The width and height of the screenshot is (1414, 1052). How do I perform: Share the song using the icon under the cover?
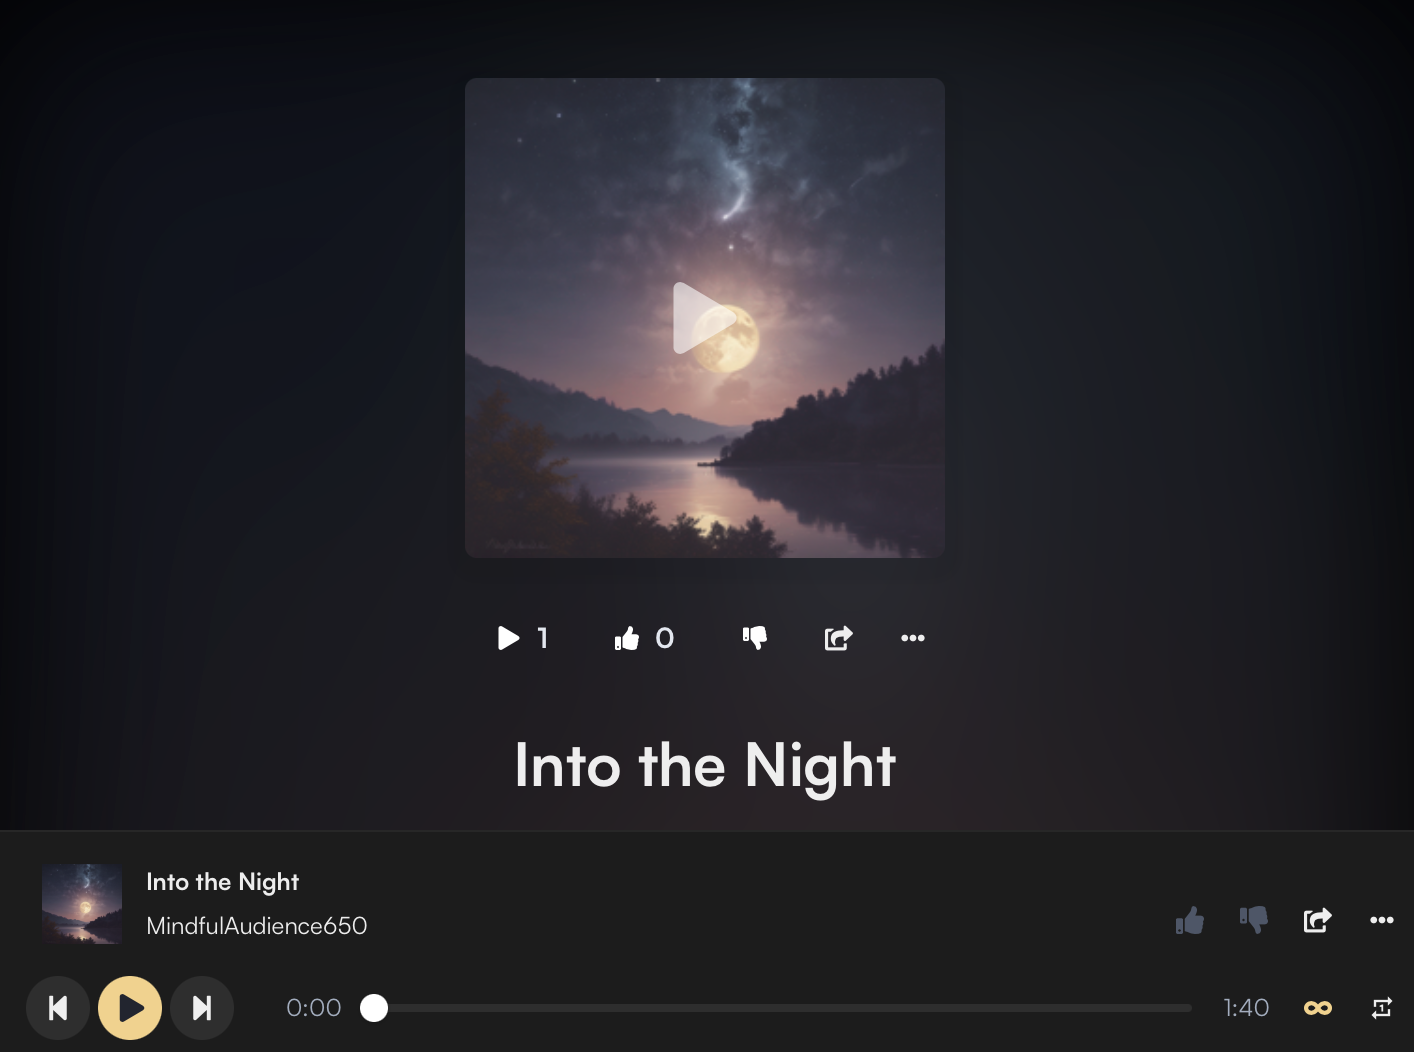click(838, 638)
